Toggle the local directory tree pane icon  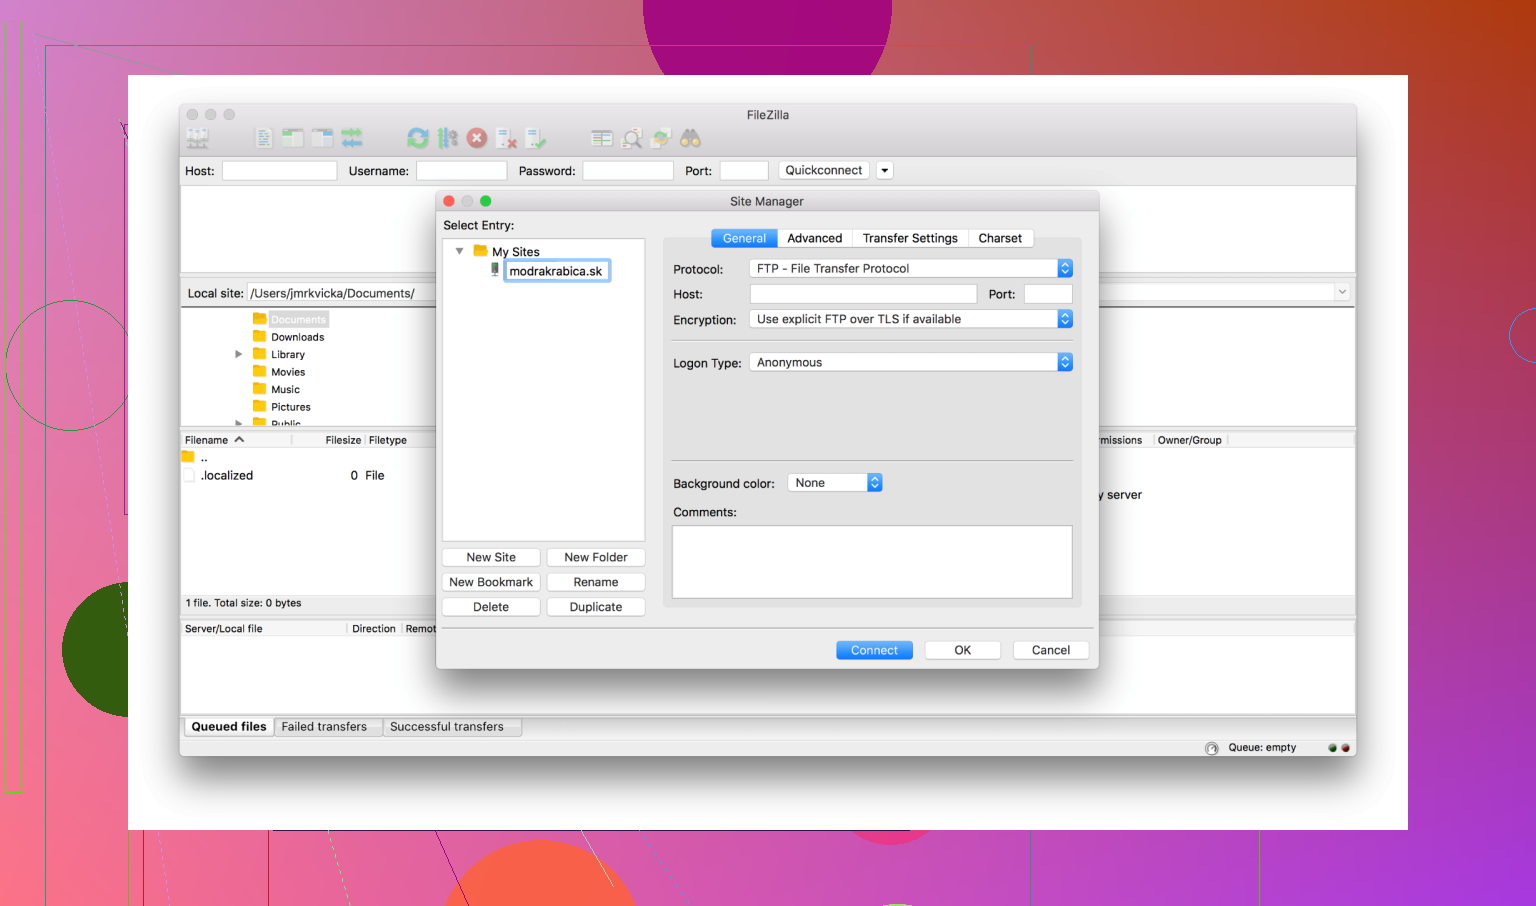pyautogui.click(x=293, y=138)
